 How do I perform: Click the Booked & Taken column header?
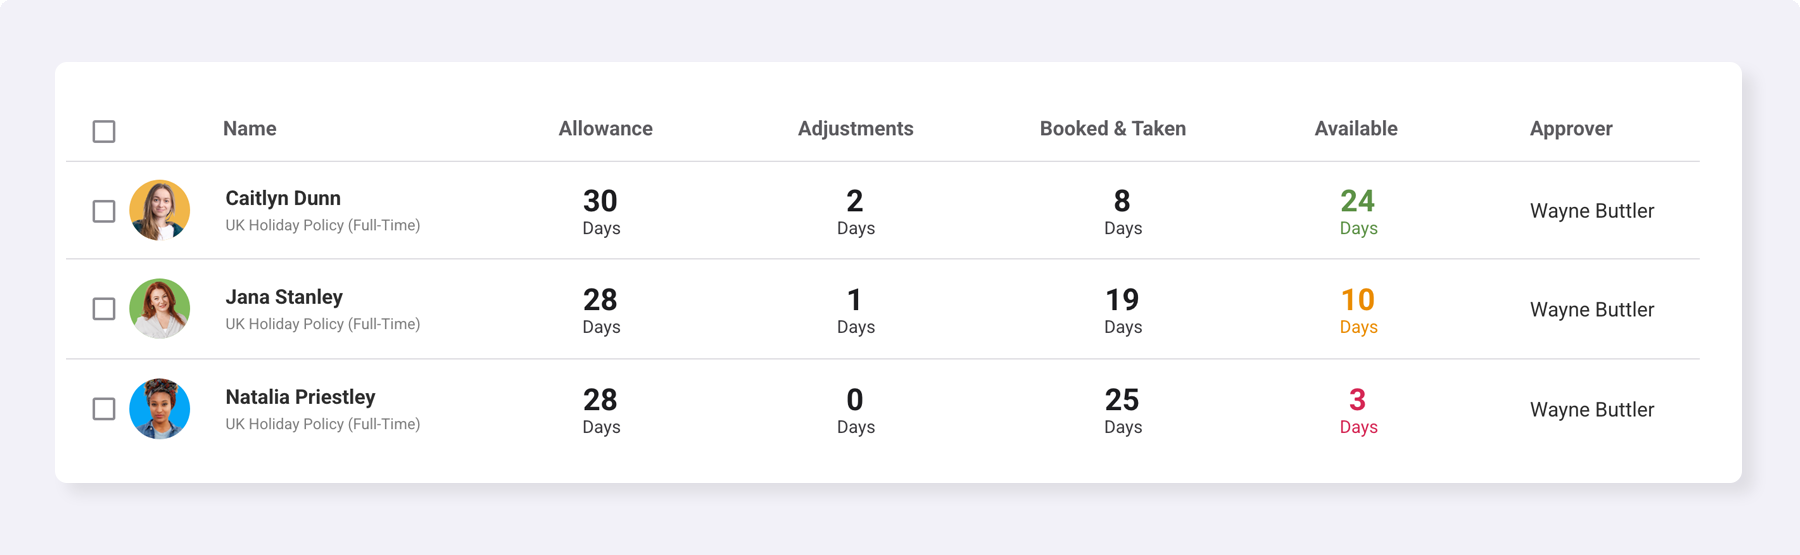pos(1112,129)
